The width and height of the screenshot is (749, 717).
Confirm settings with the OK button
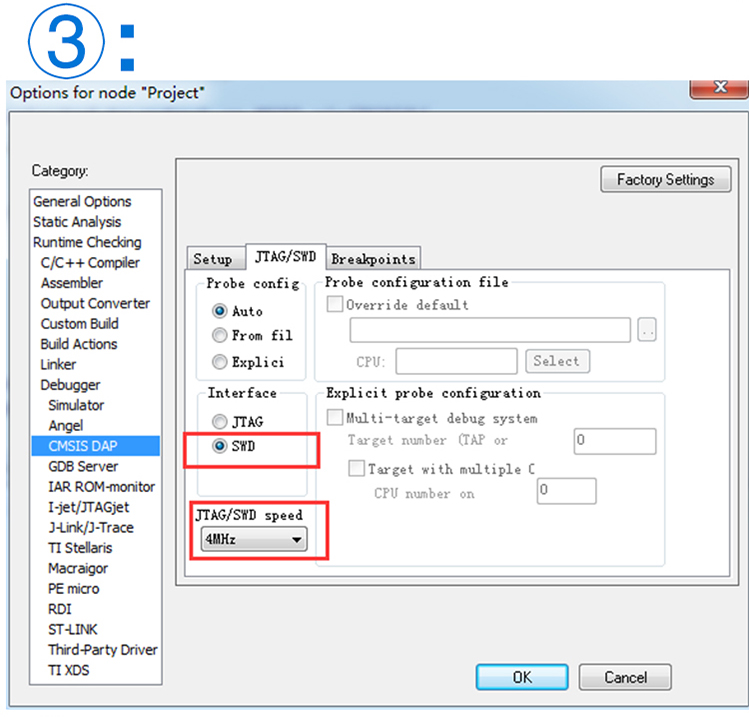[521, 677]
